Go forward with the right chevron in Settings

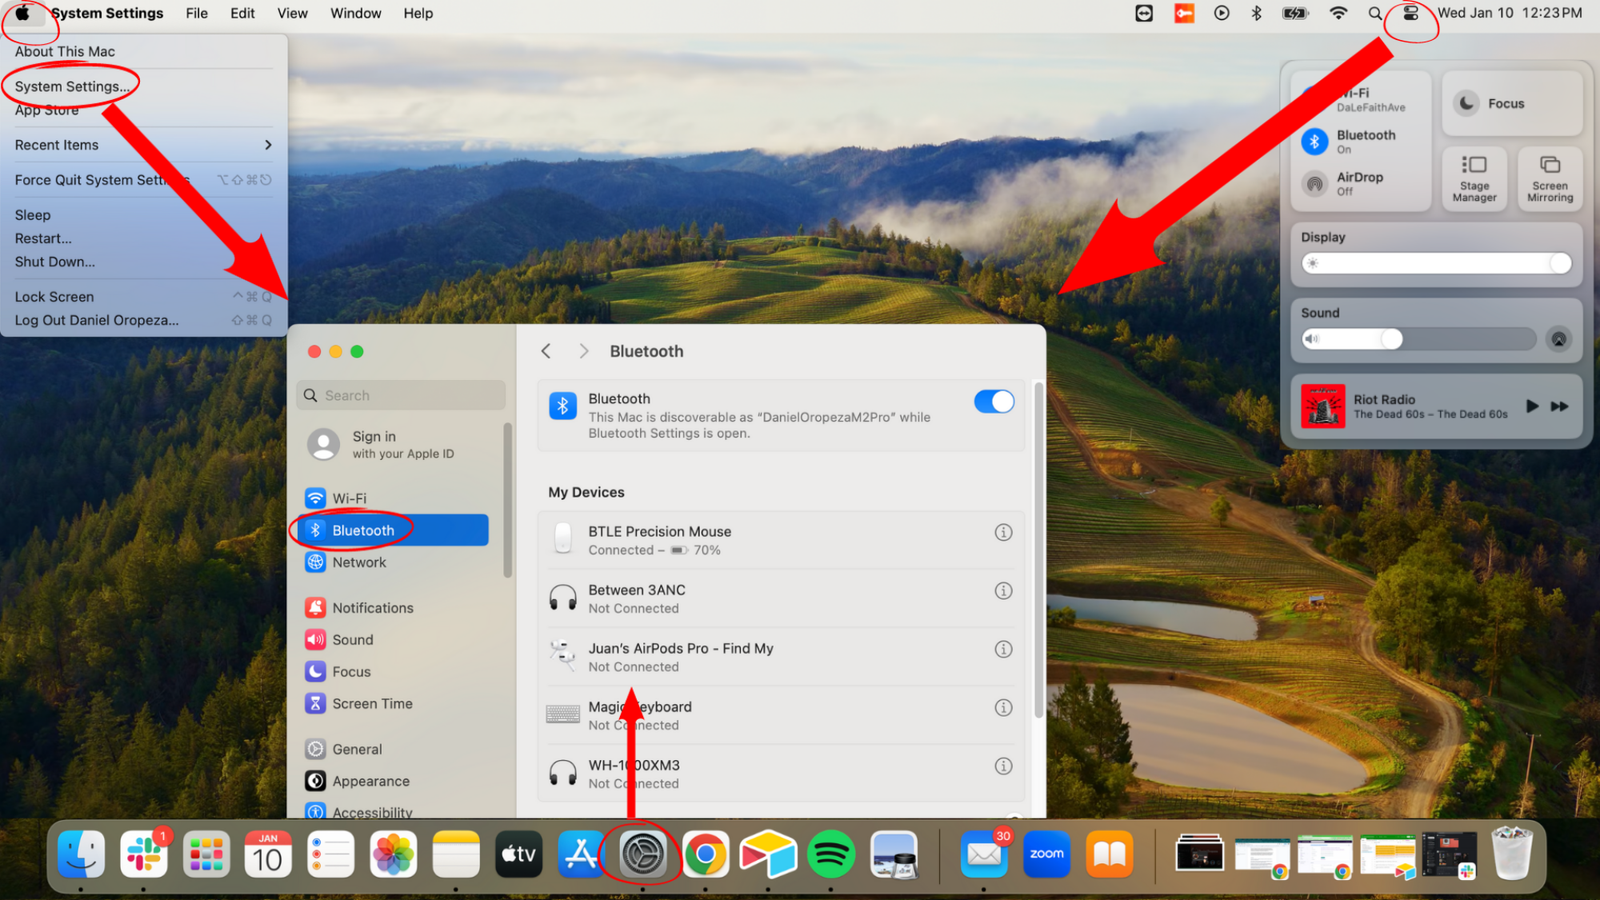[x=584, y=351]
